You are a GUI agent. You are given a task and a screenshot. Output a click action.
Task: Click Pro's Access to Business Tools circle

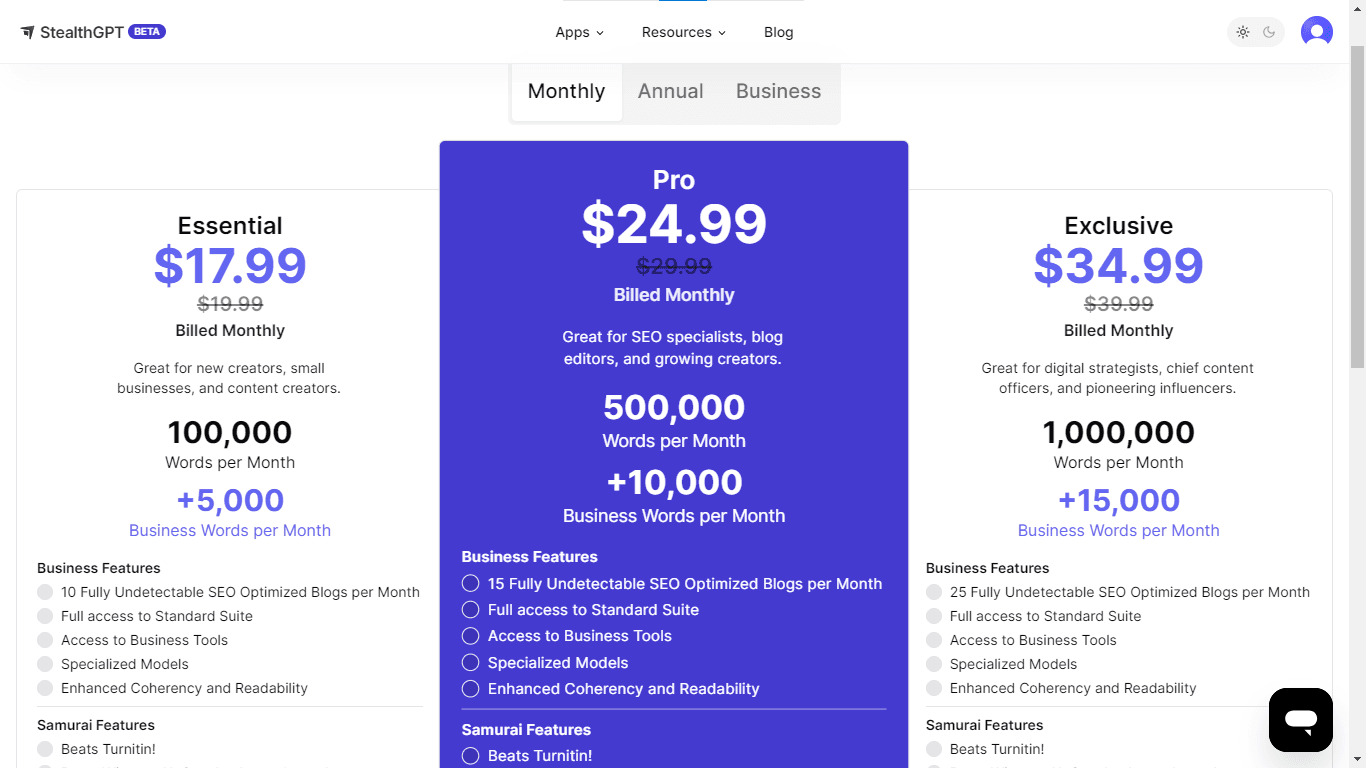pyautogui.click(x=471, y=636)
